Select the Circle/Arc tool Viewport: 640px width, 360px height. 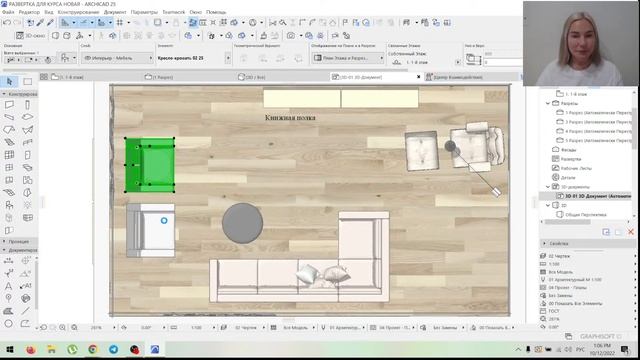(8, 323)
